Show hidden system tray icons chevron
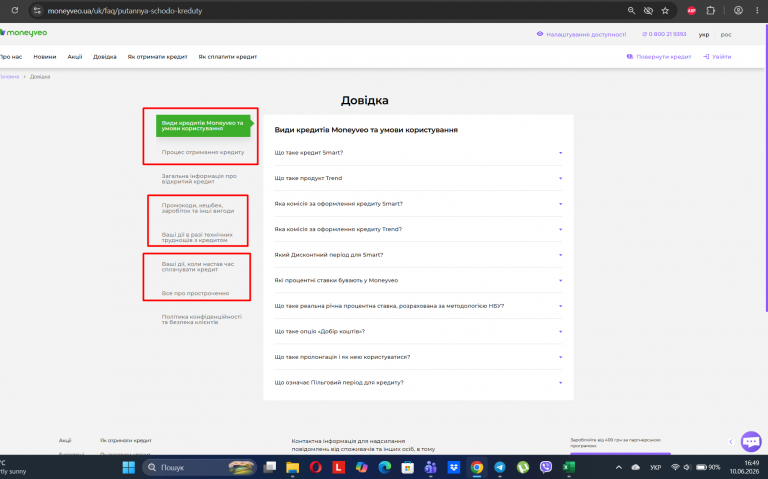Screen dimensions: 768x479 pyautogui.click(x=619, y=467)
